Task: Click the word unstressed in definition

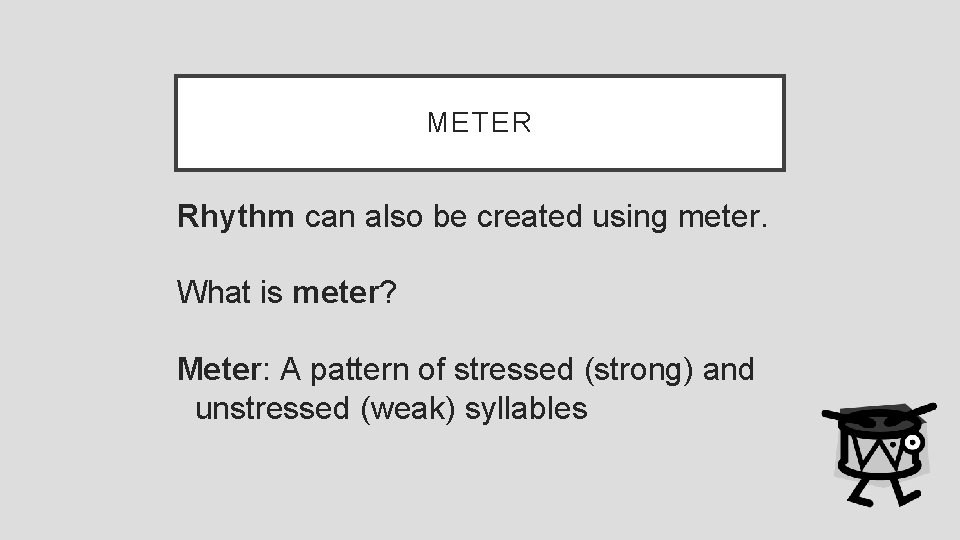Action: point(272,409)
